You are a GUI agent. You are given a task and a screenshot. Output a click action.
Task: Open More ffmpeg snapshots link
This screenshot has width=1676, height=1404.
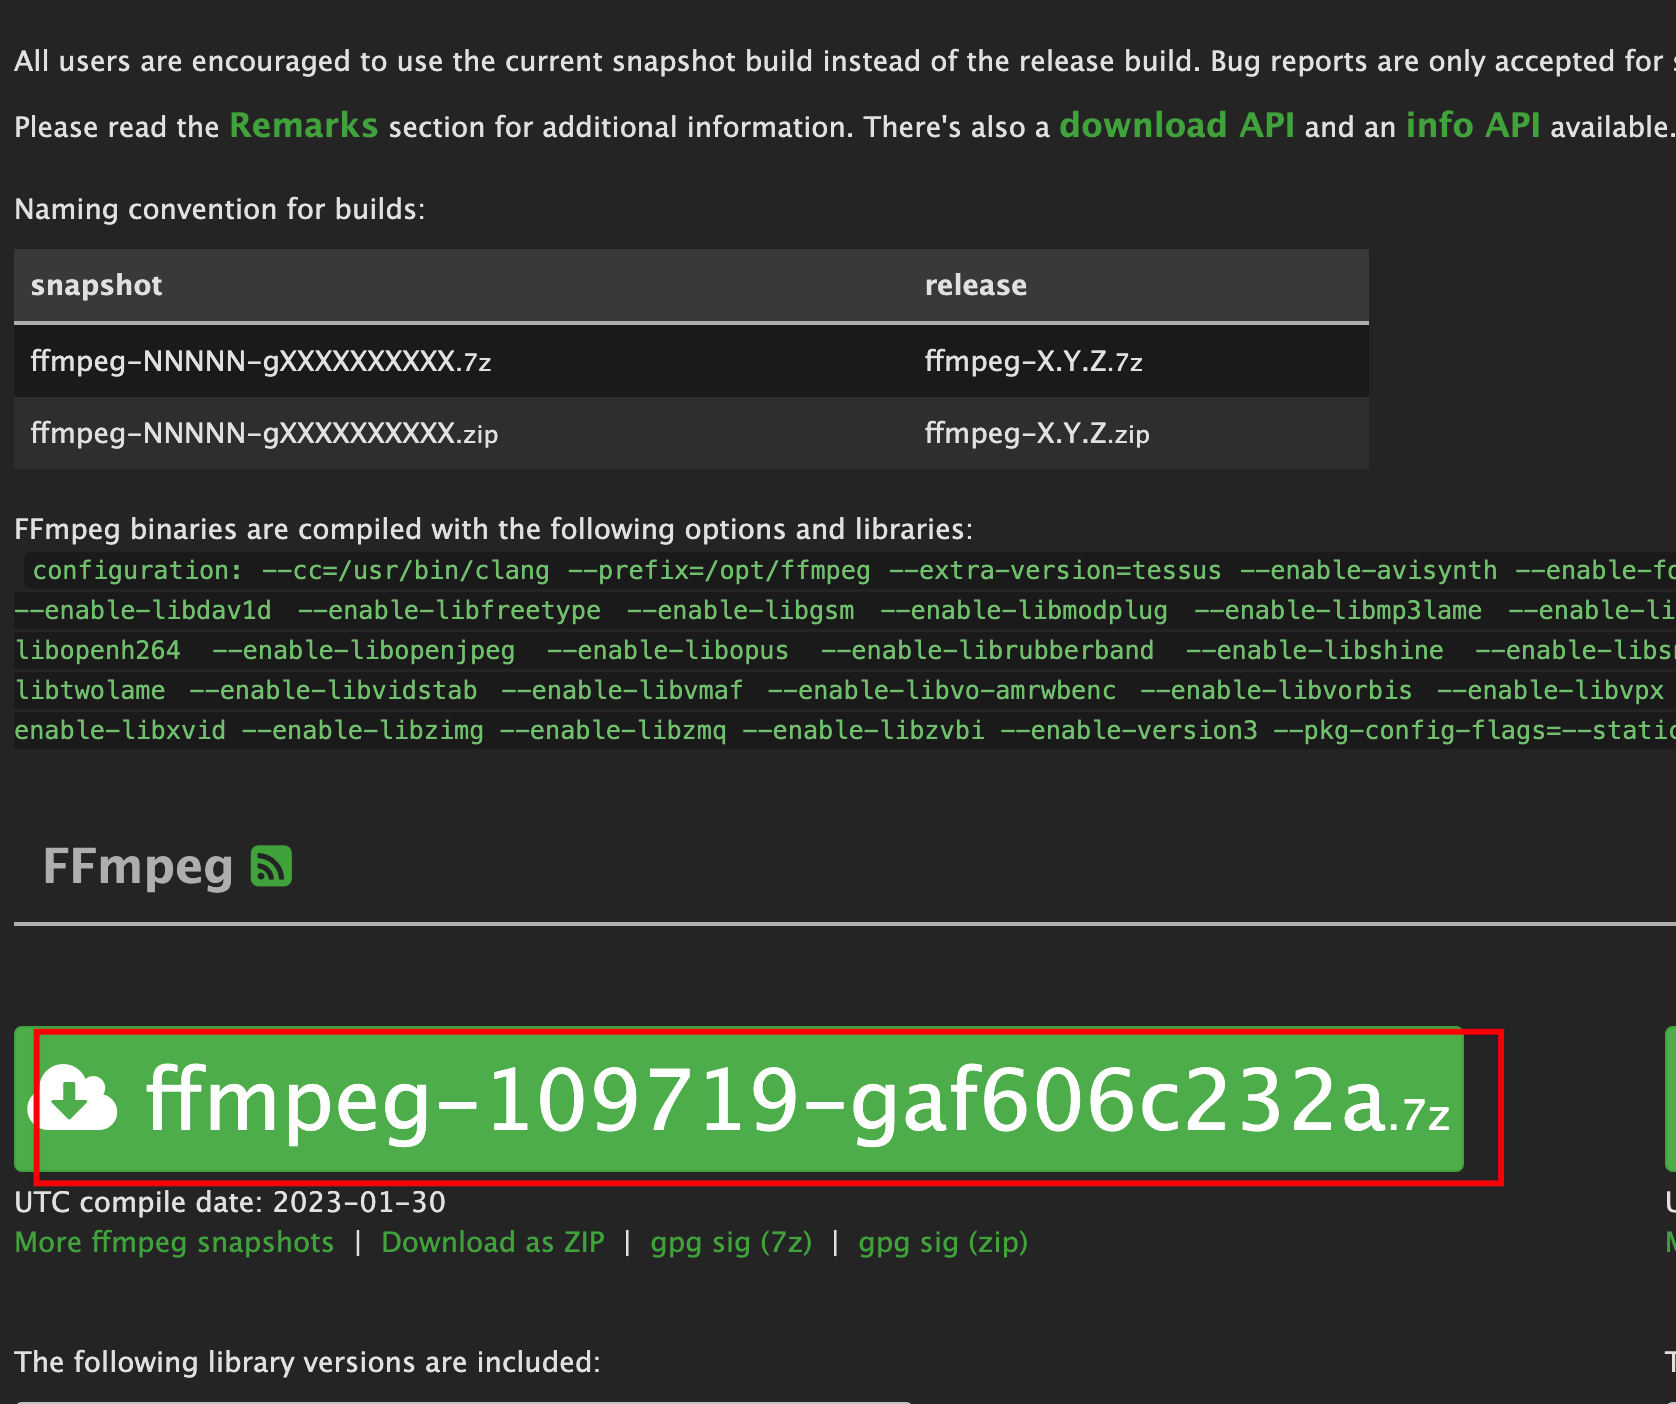(x=175, y=1242)
